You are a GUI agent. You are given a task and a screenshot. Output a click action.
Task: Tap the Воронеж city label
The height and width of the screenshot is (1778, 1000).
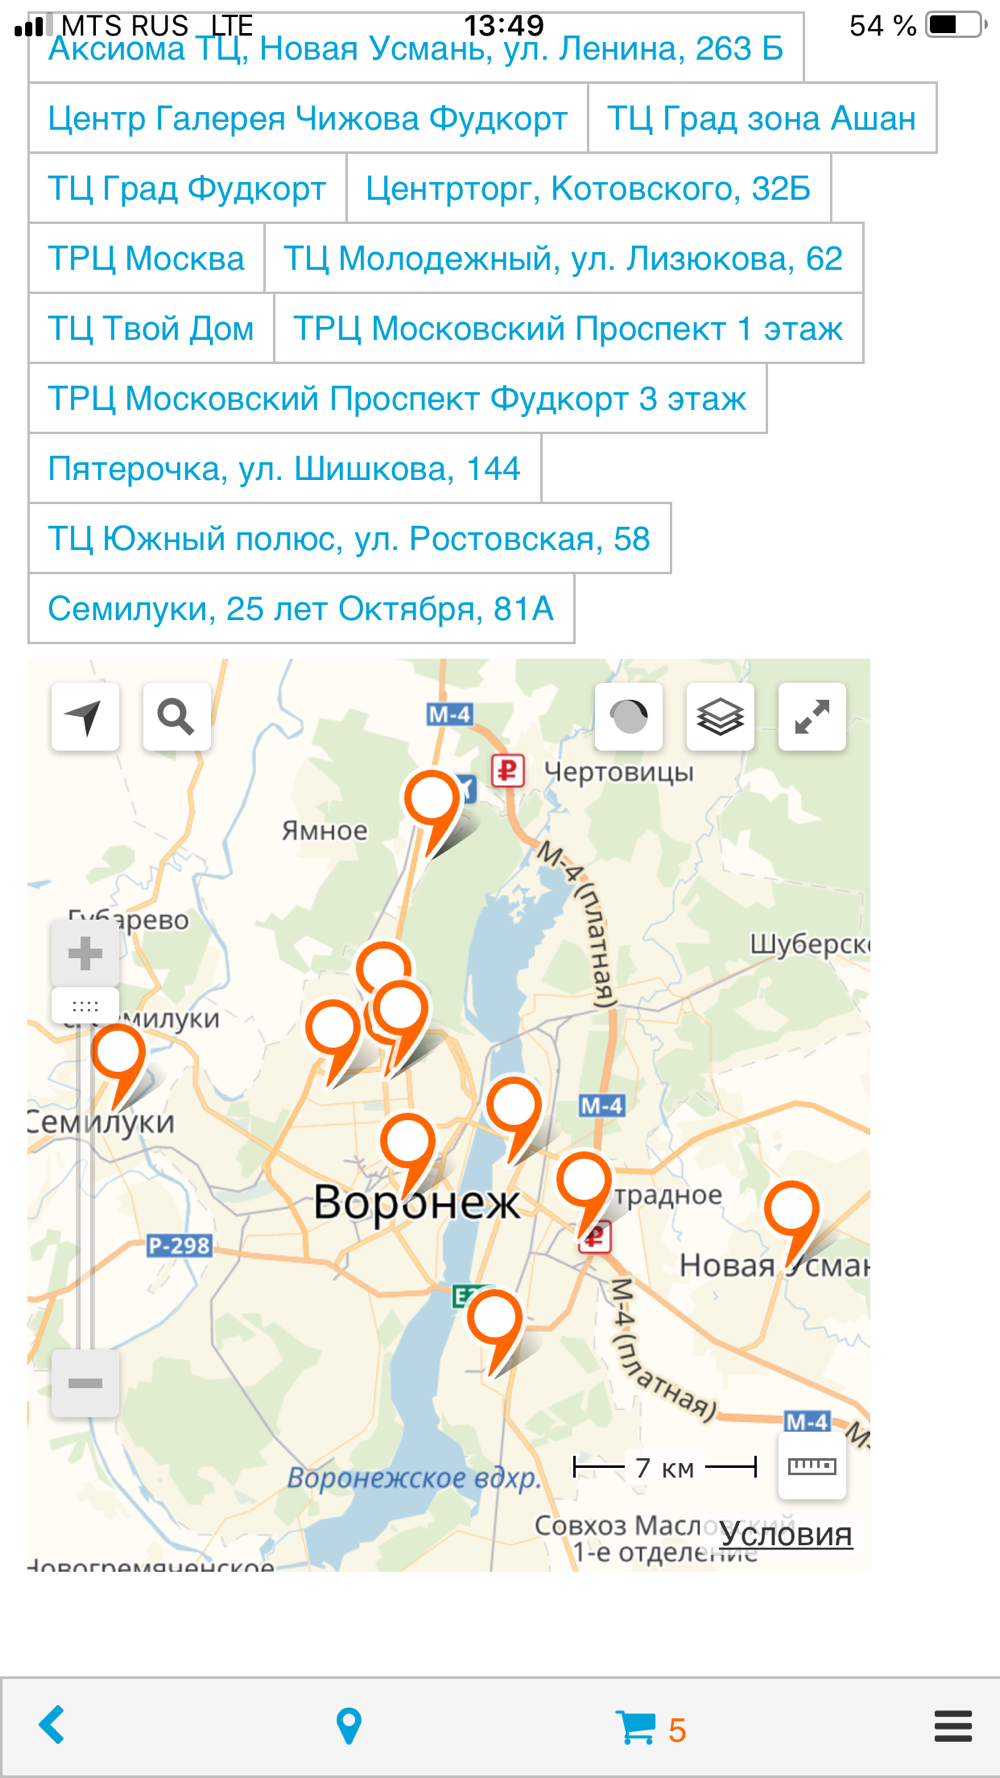click(417, 1201)
